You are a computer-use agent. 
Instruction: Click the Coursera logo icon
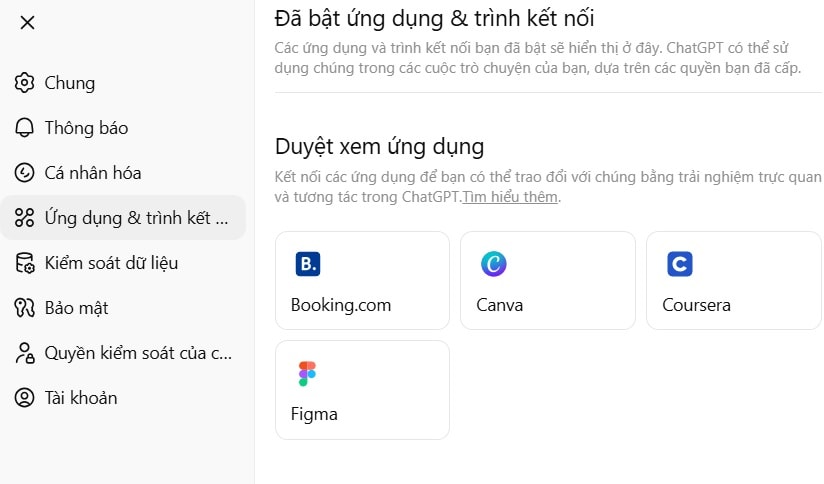(x=680, y=264)
